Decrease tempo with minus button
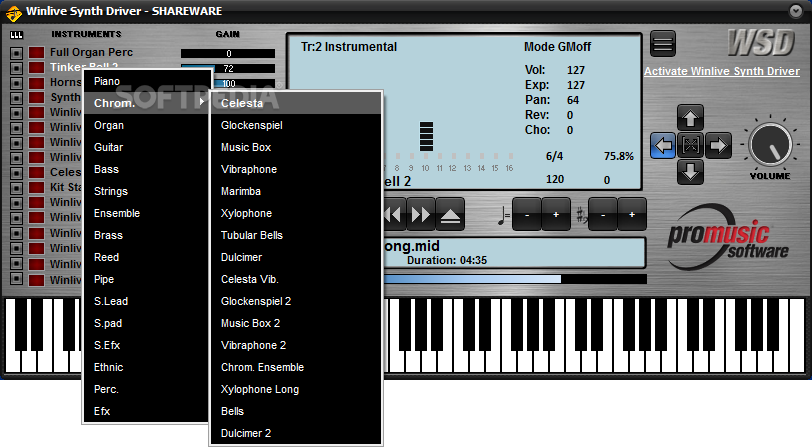The width and height of the screenshot is (812, 447). tap(527, 214)
